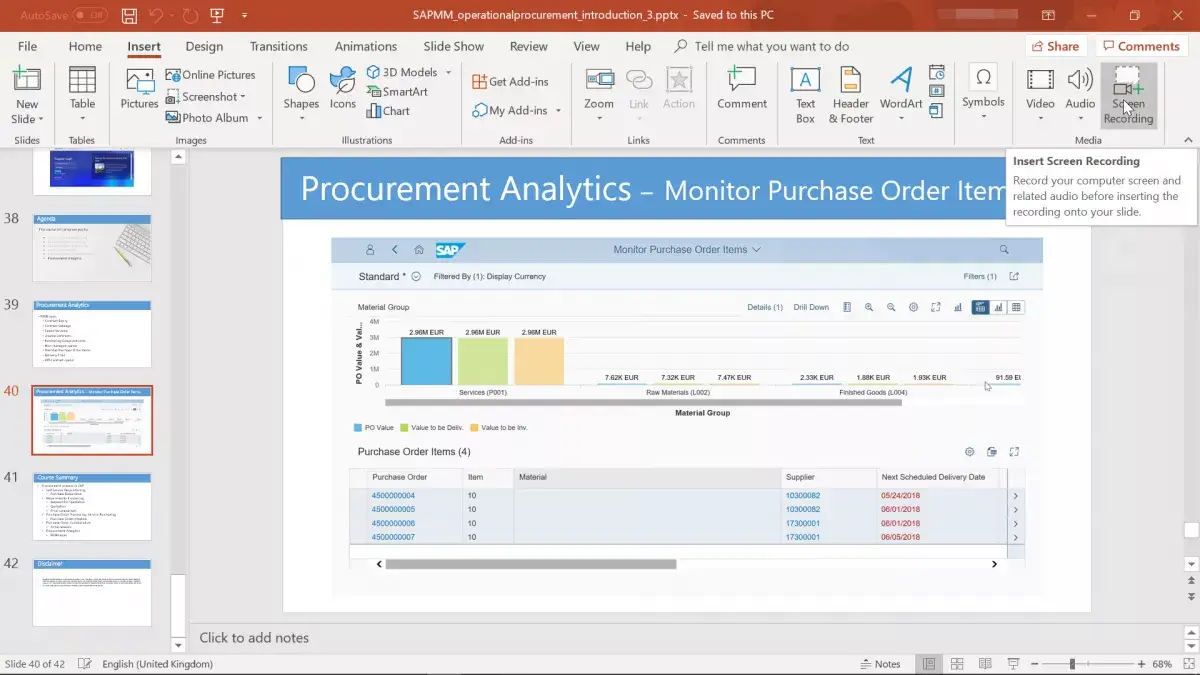Open Get Add-ins
This screenshot has width=1200, height=675.
click(x=510, y=81)
